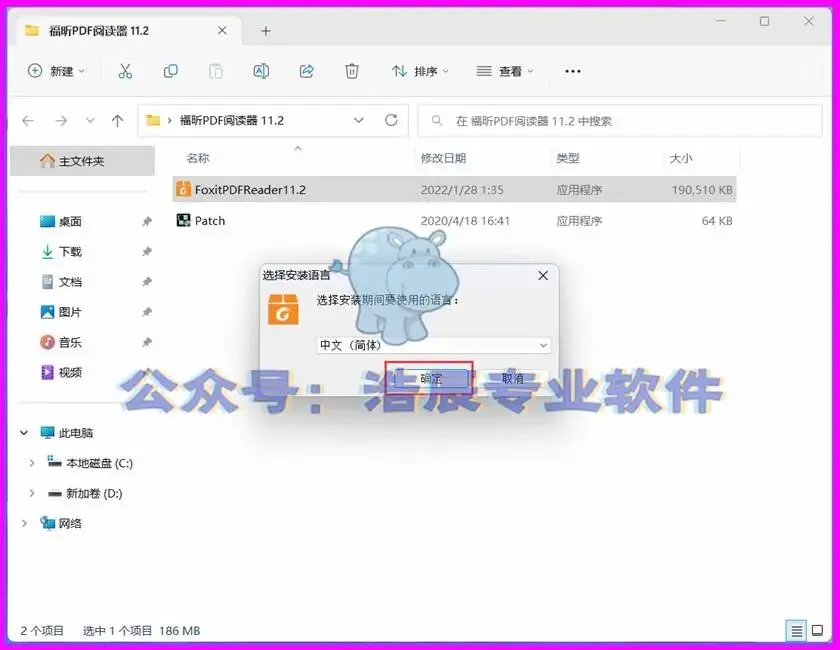Collapse the 此电脑 tree node
The width and height of the screenshot is (840, 650).
coord(24,432)
